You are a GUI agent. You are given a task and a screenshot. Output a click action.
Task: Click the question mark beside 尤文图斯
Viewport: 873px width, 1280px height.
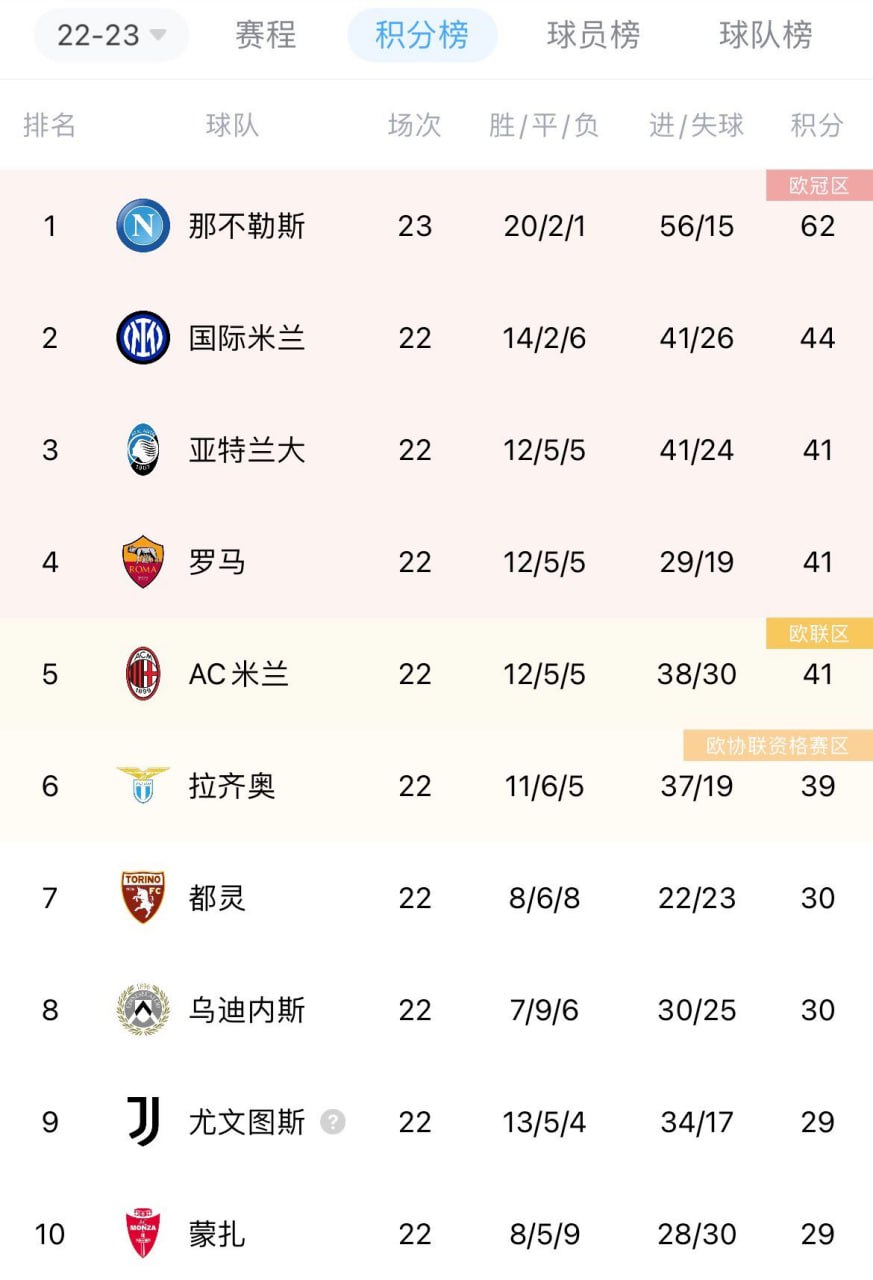[333, 1122]
